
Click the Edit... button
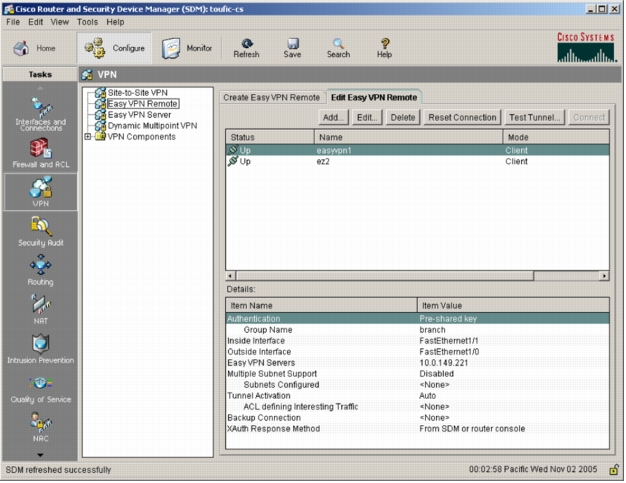point(367,118)
